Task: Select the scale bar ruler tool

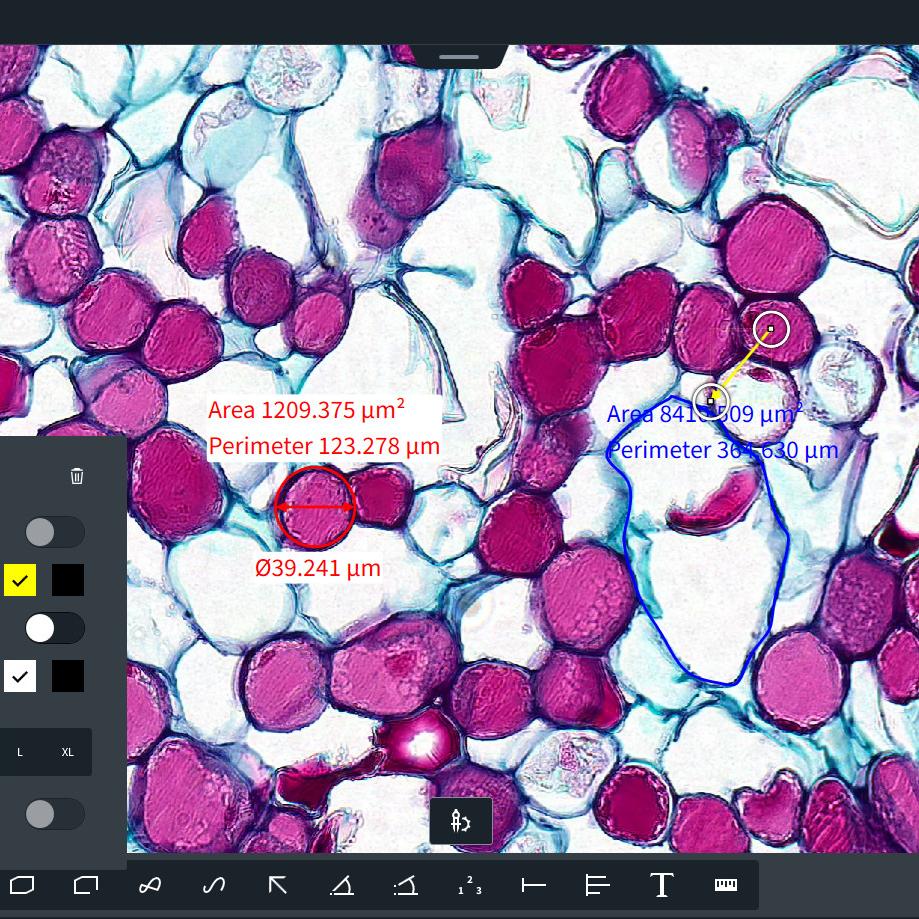Action: tap(726, 885)
